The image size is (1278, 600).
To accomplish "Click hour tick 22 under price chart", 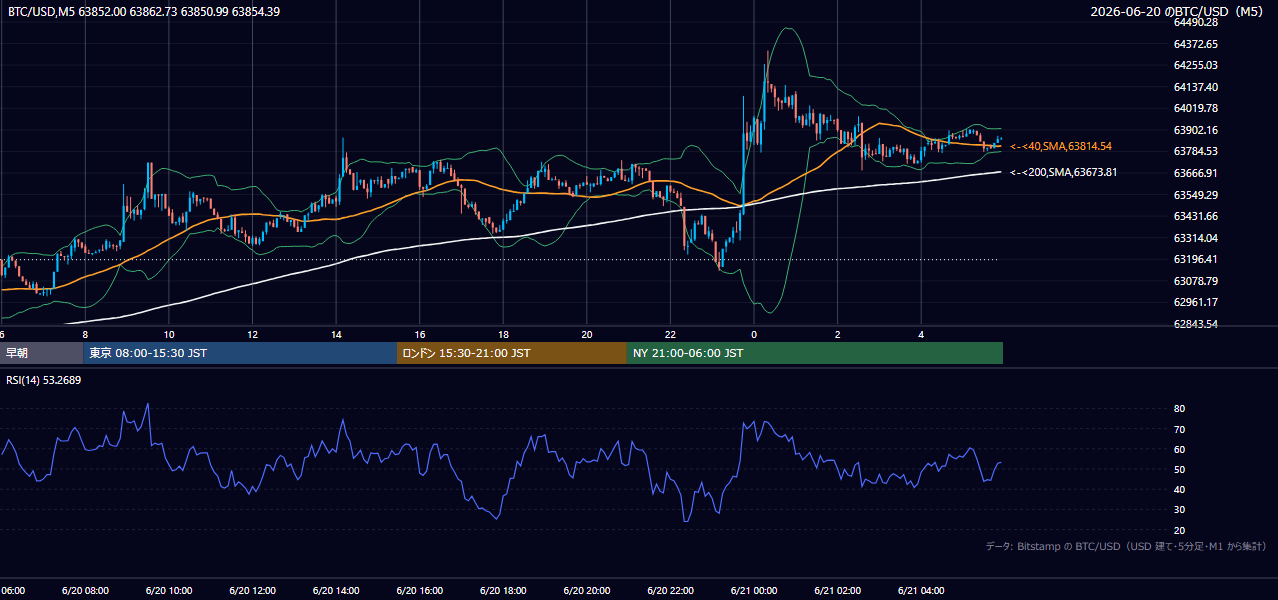I will (x=671, y=335).
